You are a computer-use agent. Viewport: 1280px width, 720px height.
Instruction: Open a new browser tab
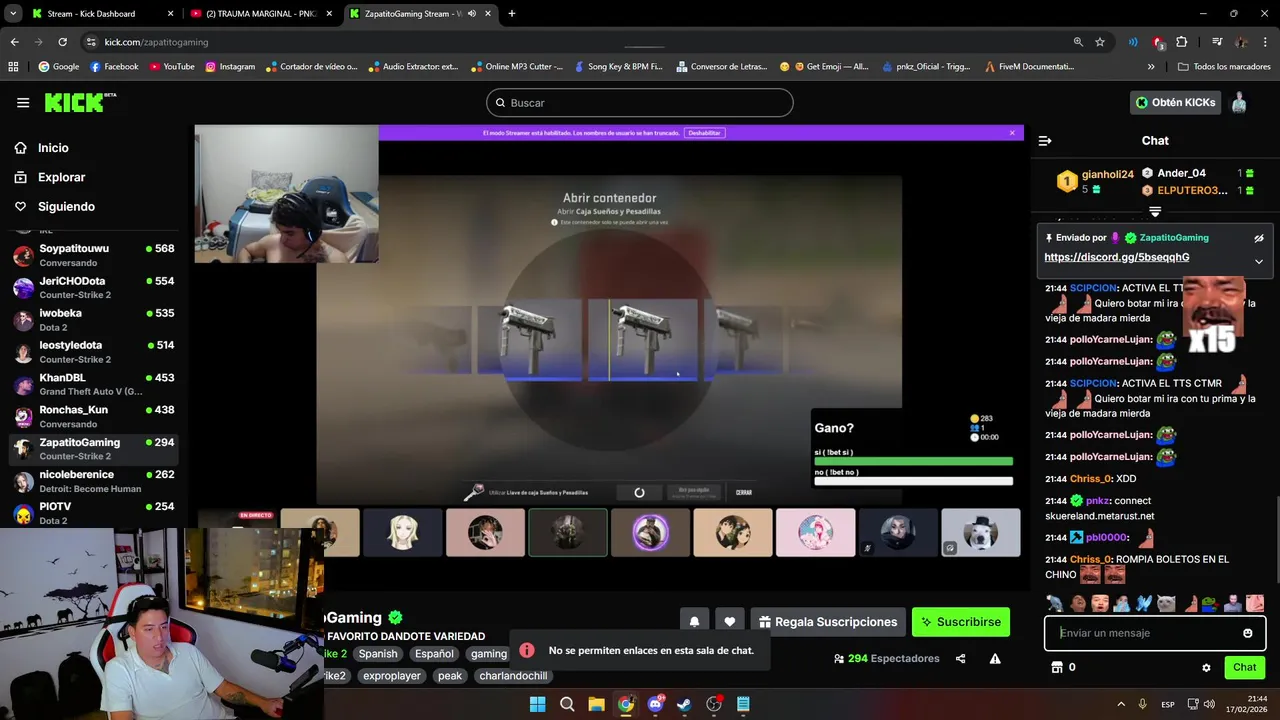(512, 14)
